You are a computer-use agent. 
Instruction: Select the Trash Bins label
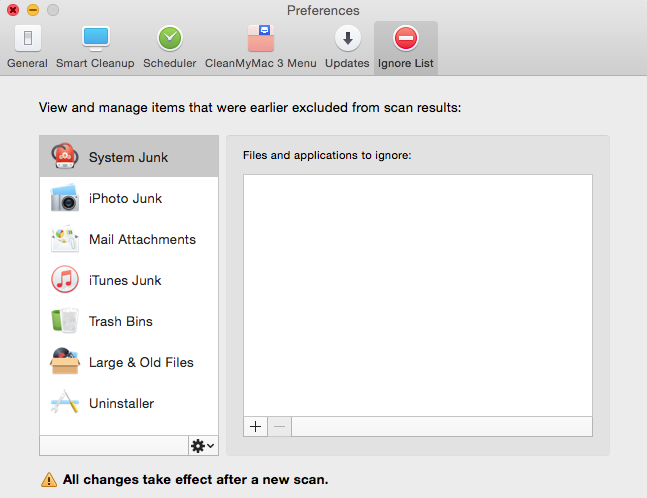click(x=120, y=321)
